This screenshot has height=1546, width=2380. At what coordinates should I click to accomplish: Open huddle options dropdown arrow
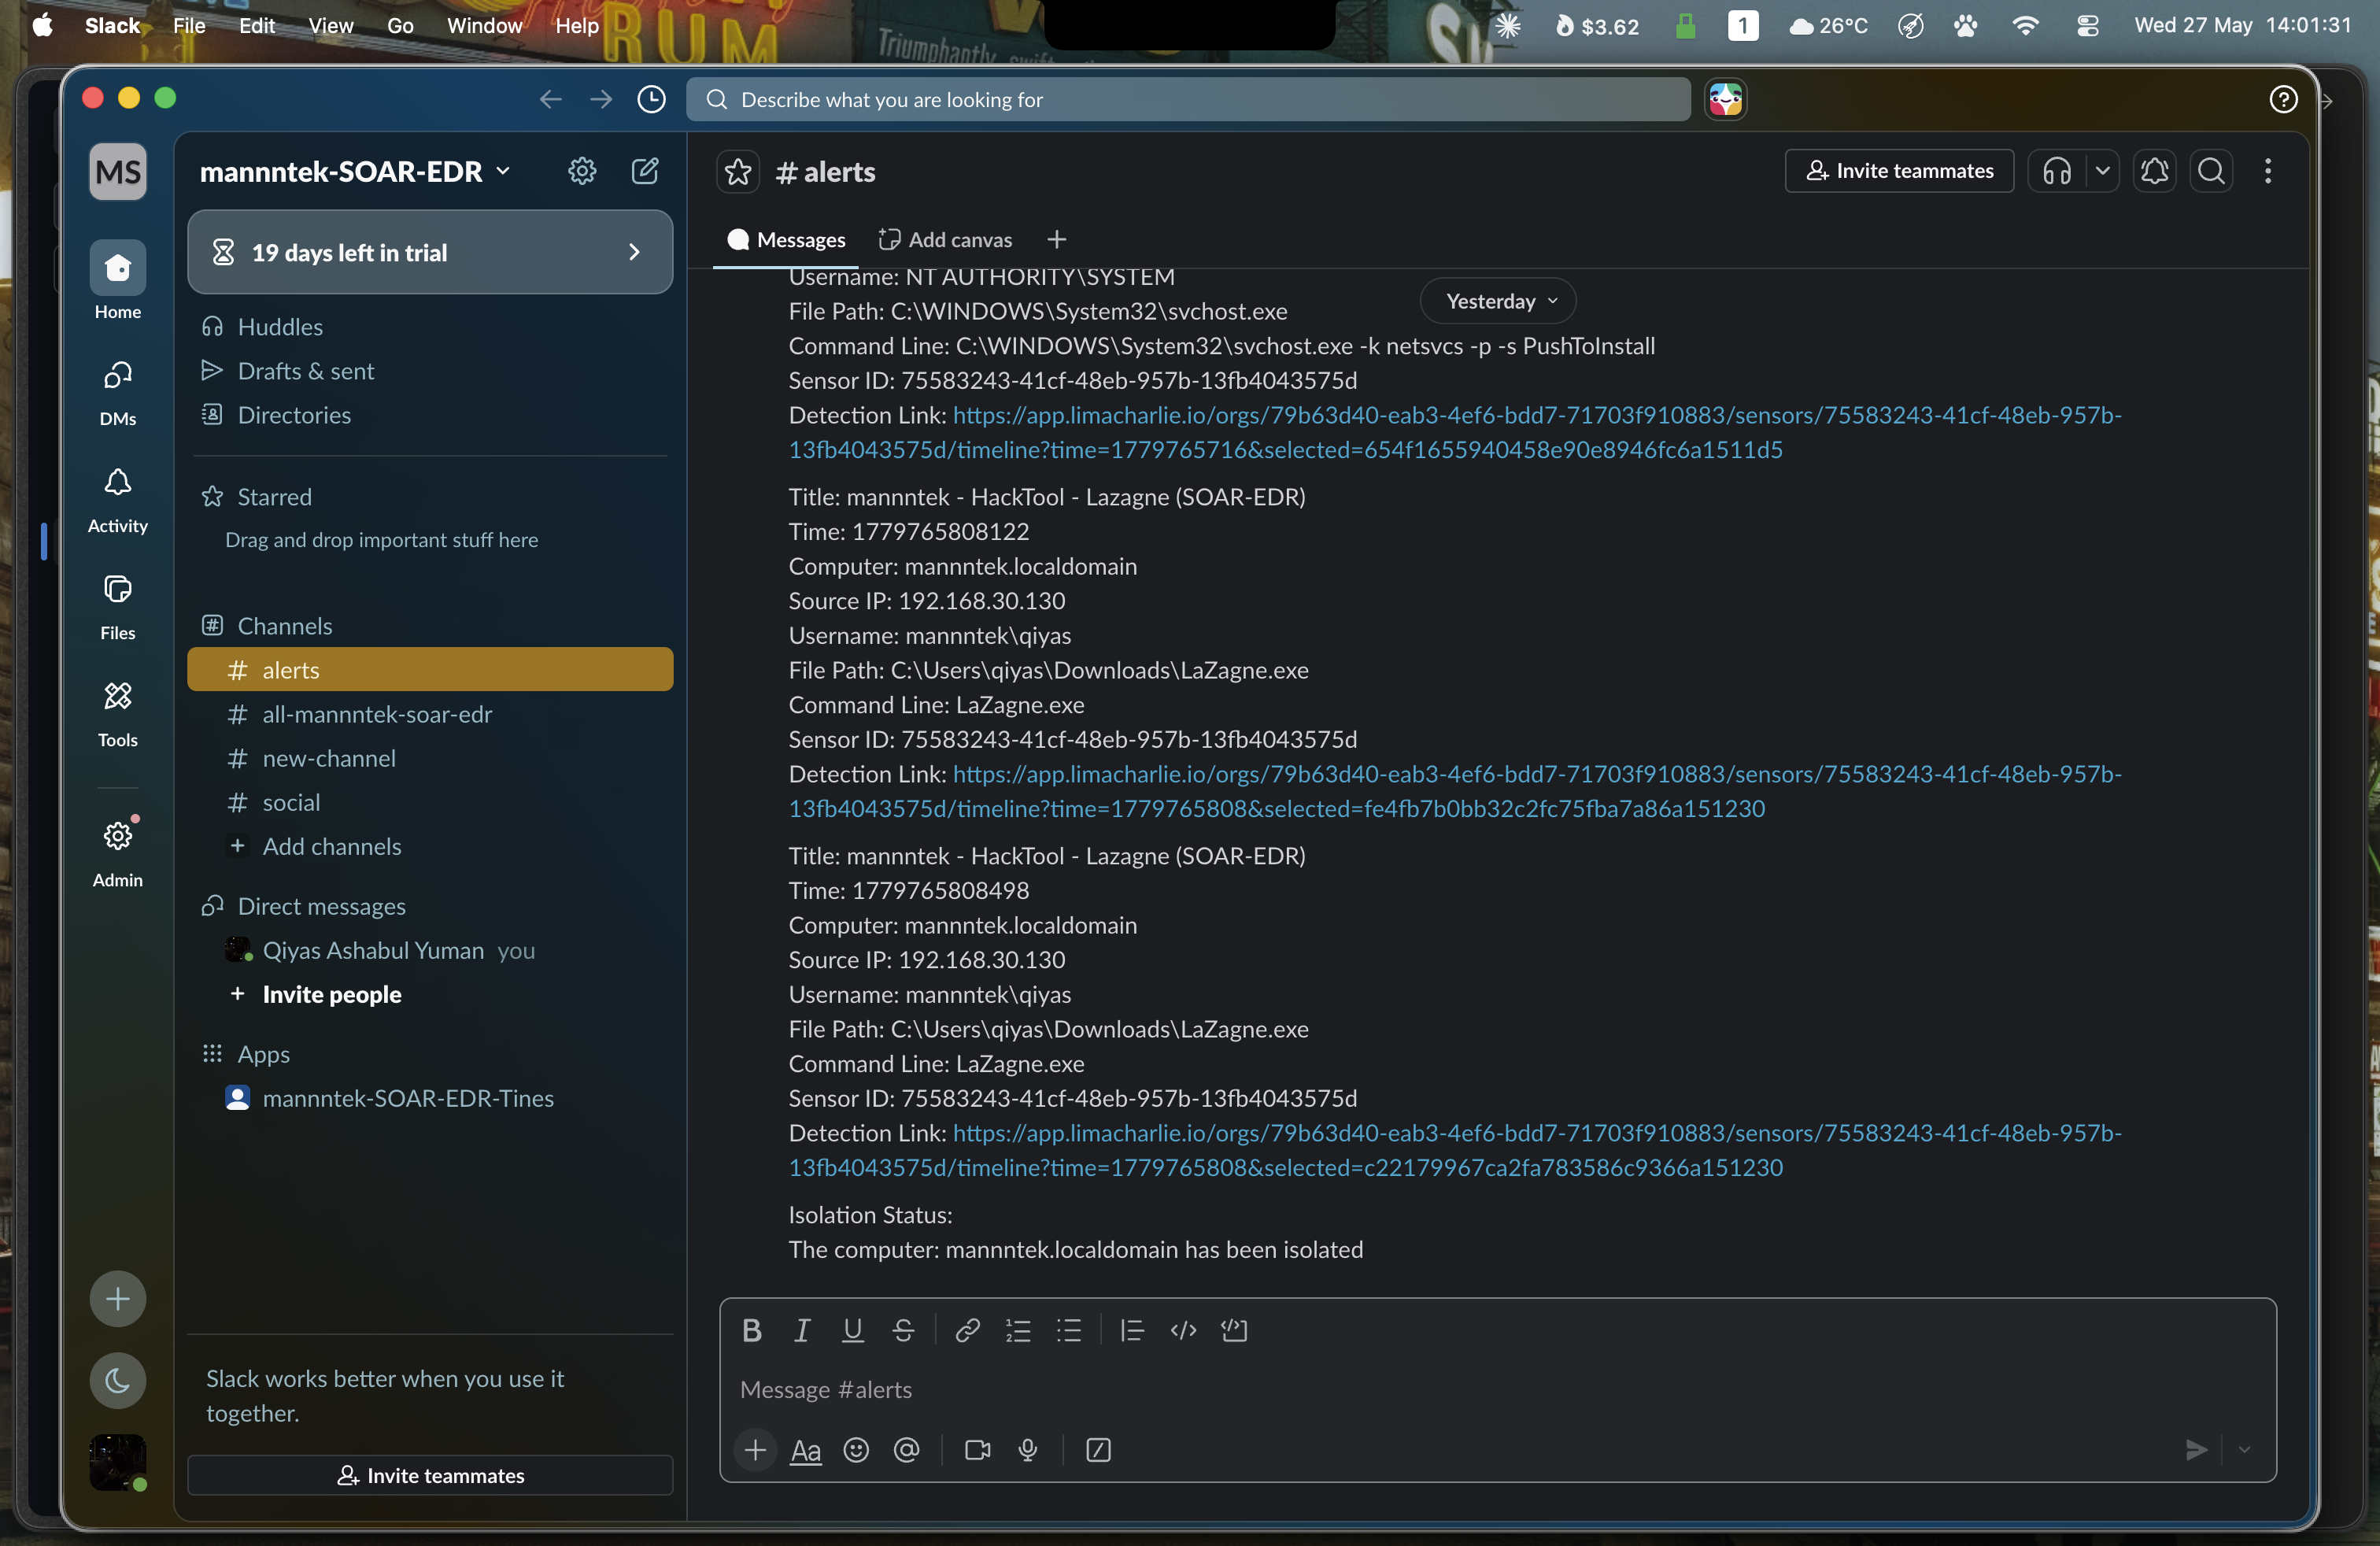(x=2102, y=172)
